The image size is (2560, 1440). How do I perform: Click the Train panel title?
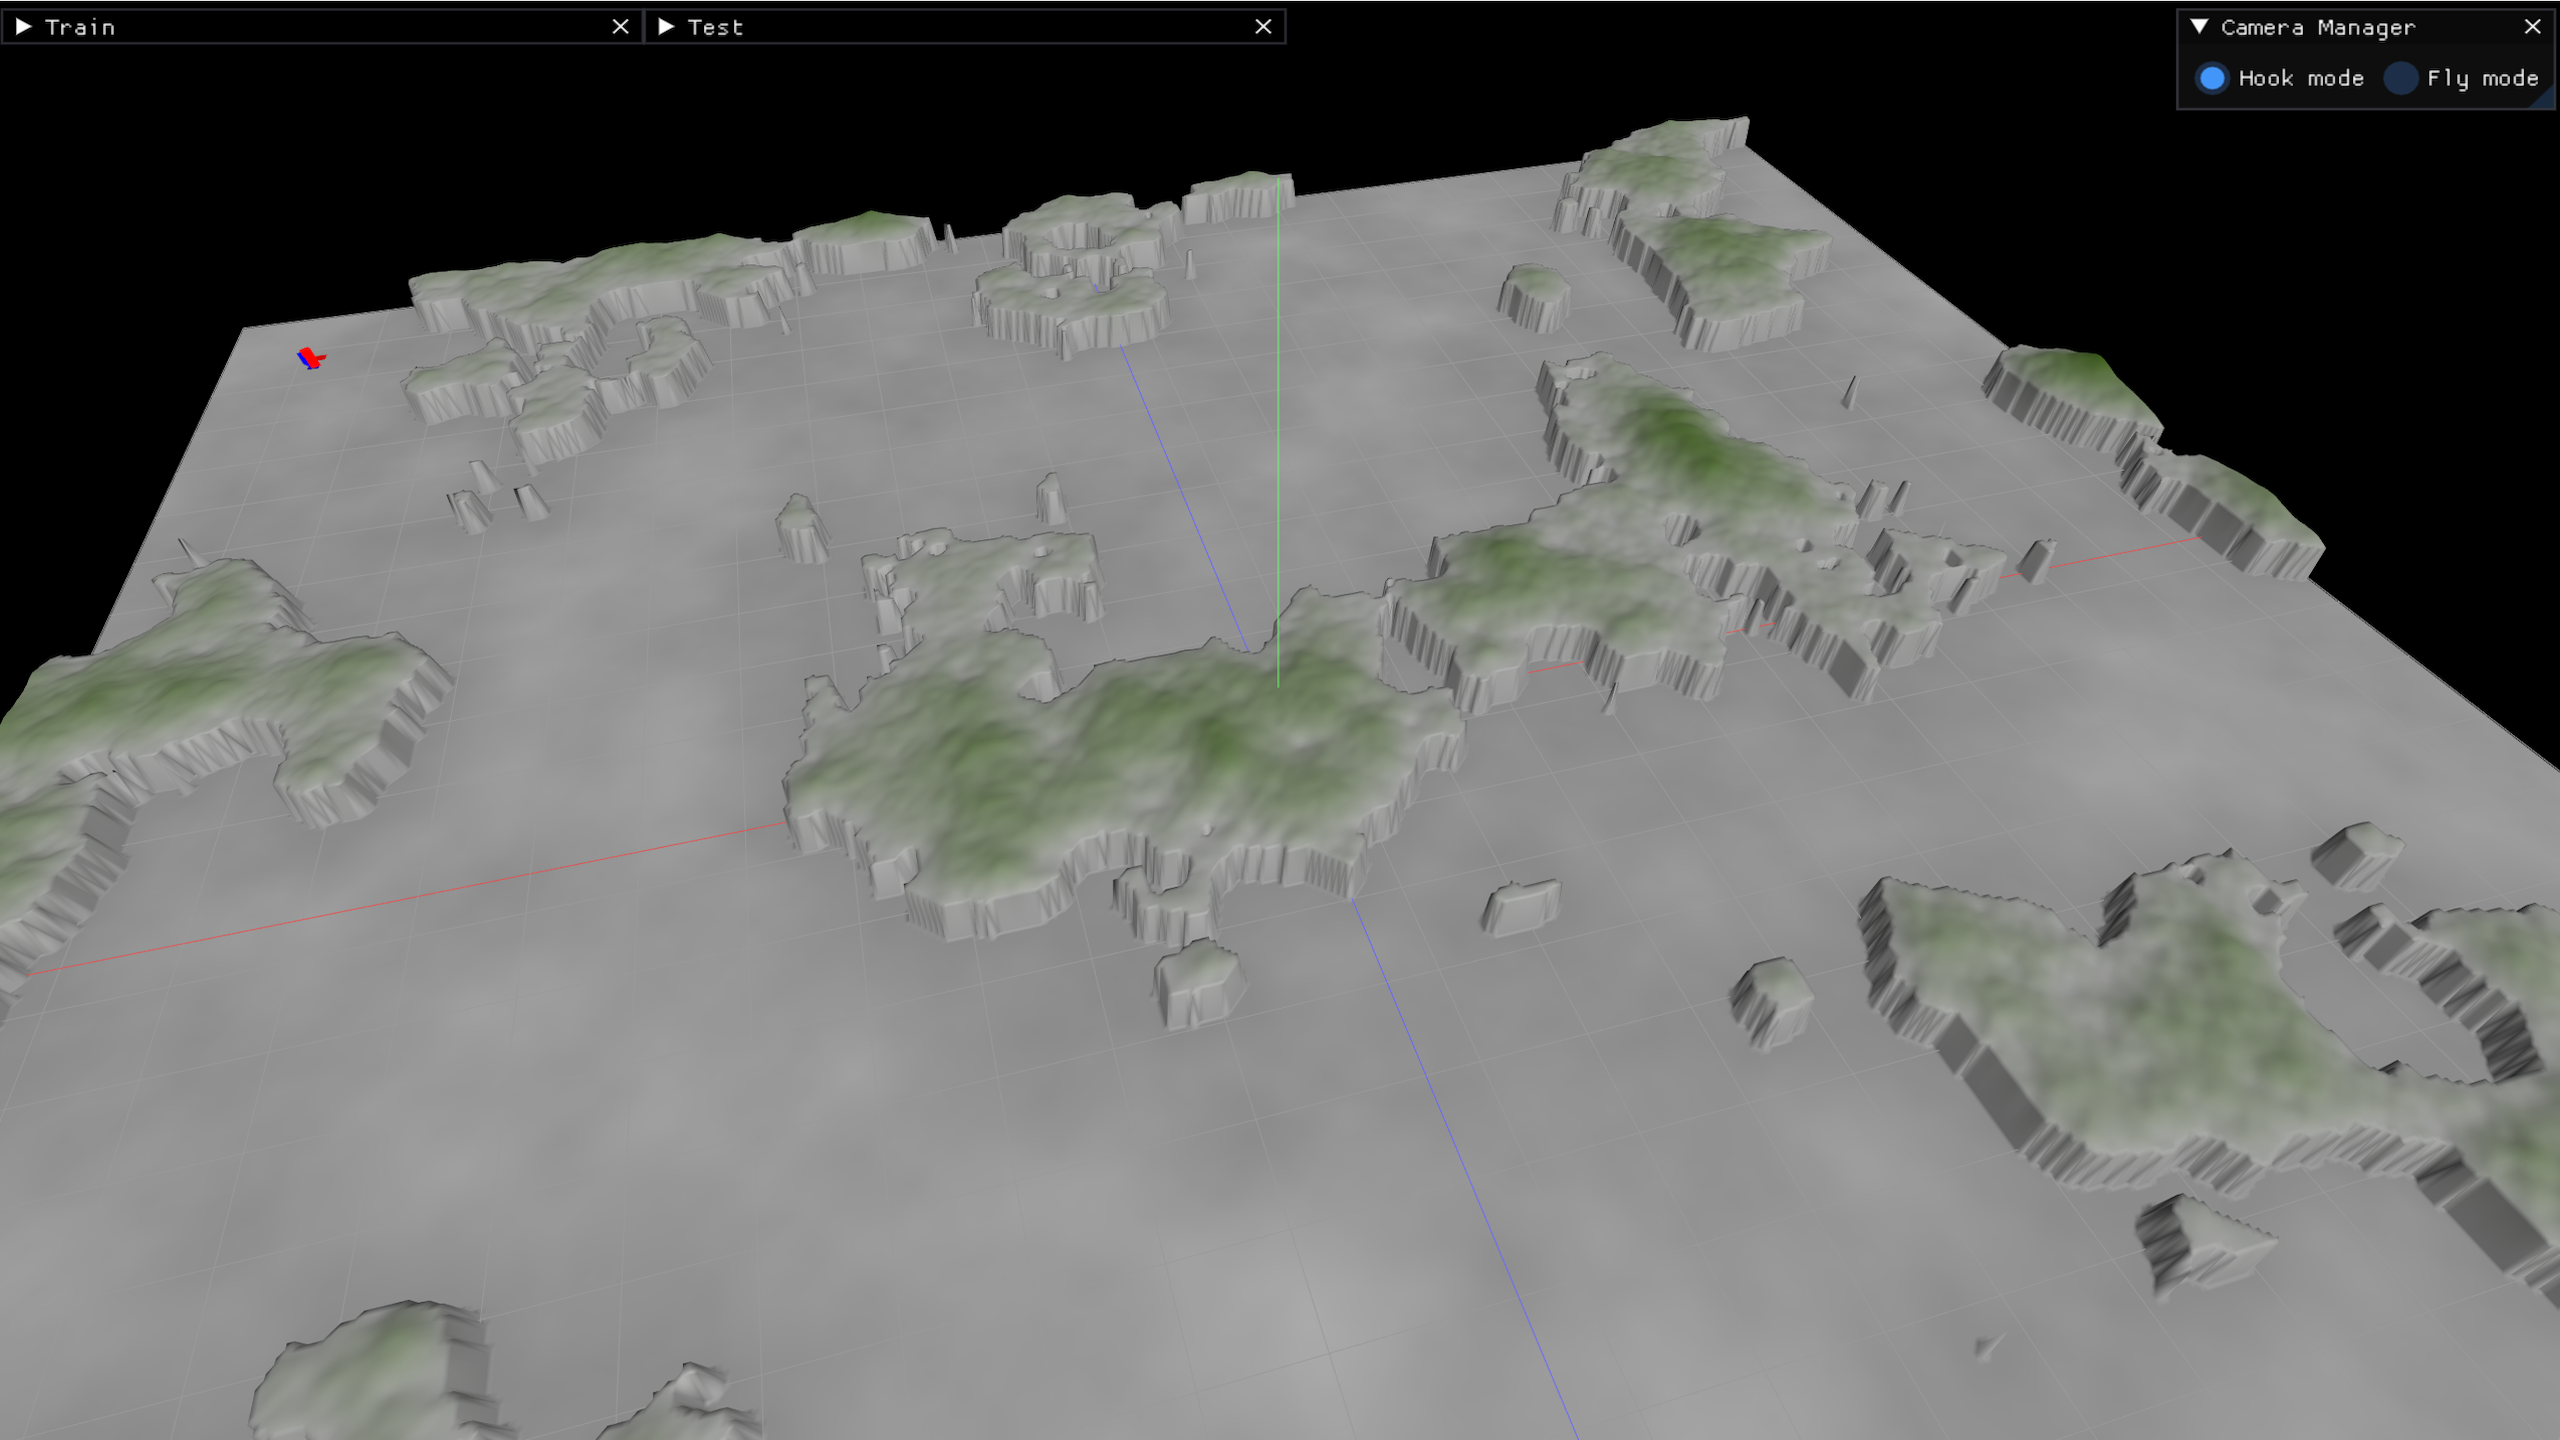coord(80,28)
